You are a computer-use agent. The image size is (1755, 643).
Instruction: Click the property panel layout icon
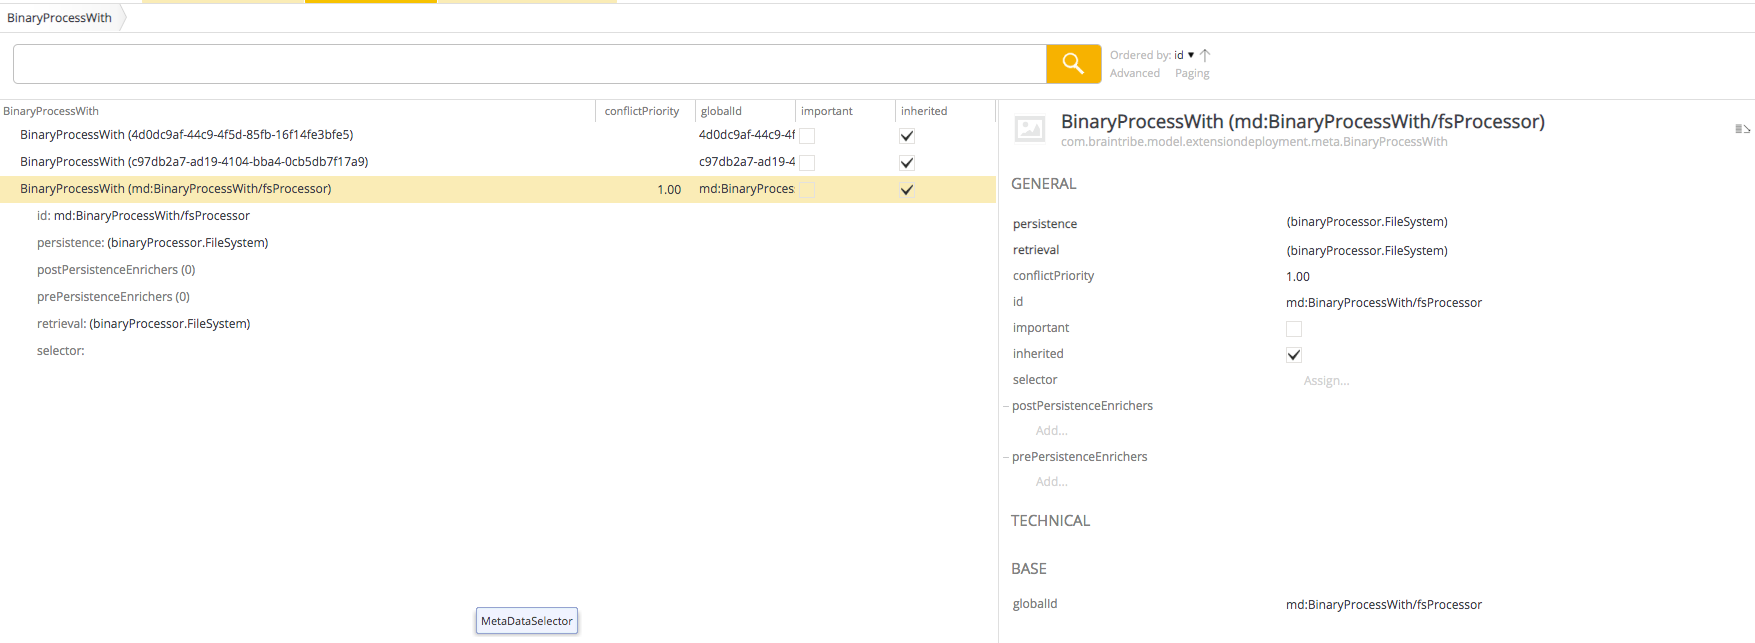(x=1742, y=129)
